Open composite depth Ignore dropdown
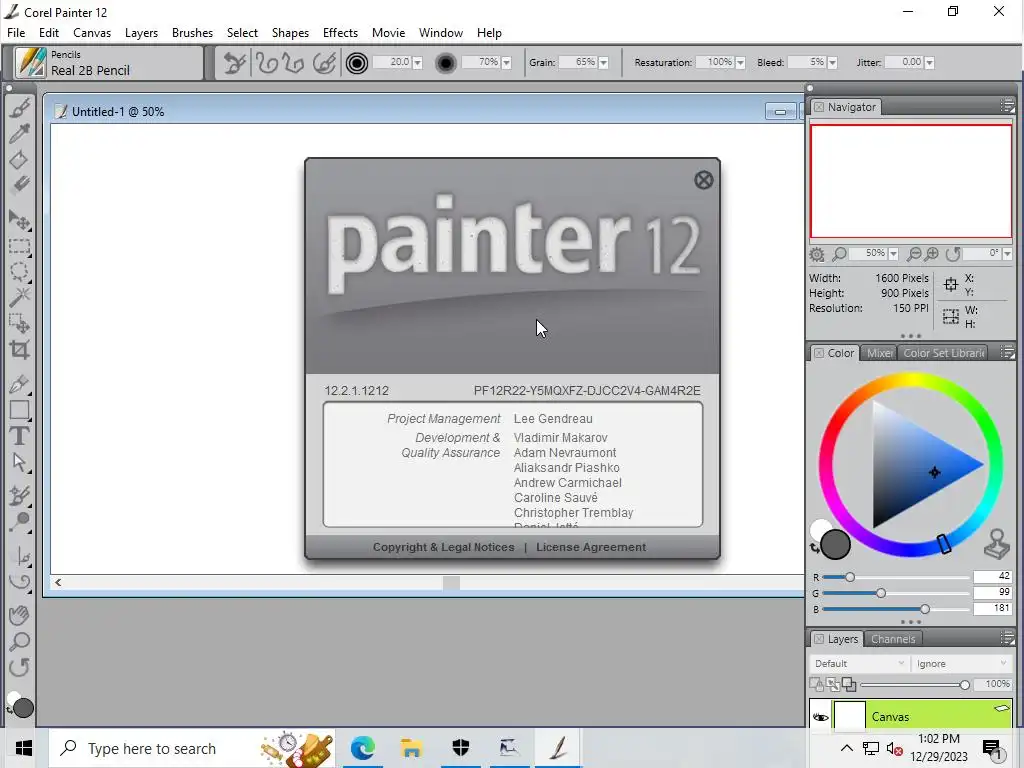Viewport: 1024px width, 768px height. (961, 664)
